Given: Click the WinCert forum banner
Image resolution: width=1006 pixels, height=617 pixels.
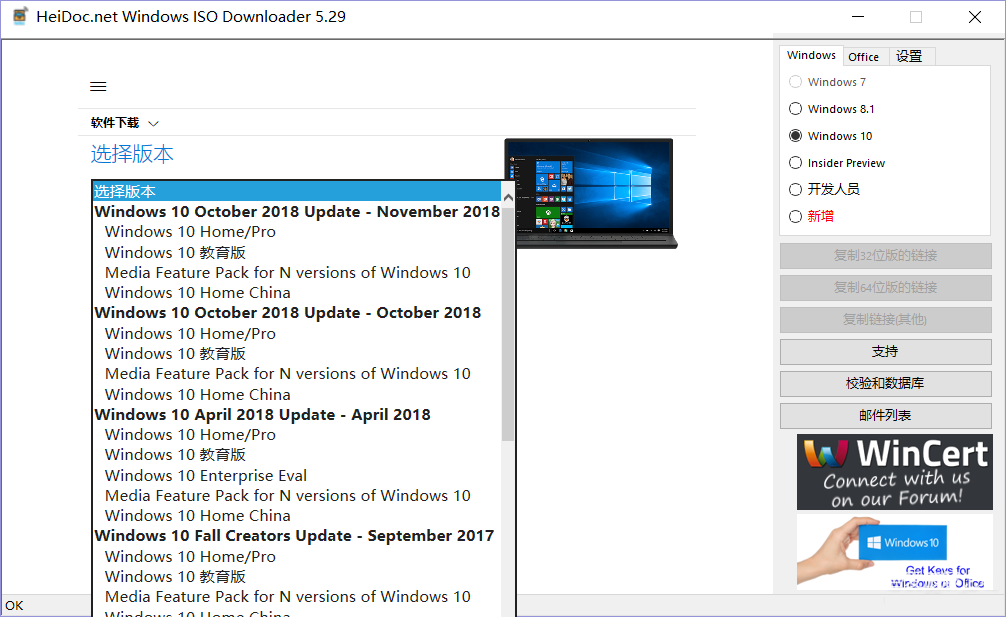Looking at the screenshot, I should (894, 472).
